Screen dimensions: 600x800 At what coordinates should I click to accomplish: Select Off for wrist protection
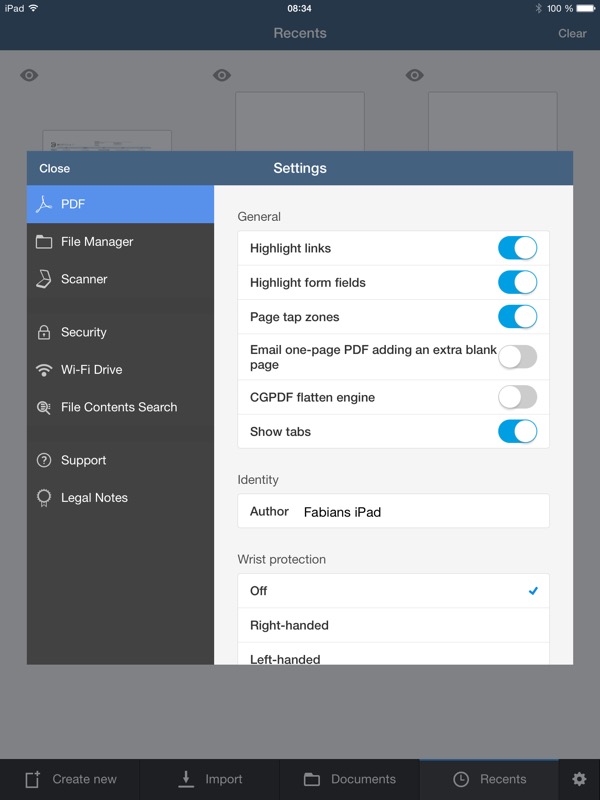(x=393, y=591)
